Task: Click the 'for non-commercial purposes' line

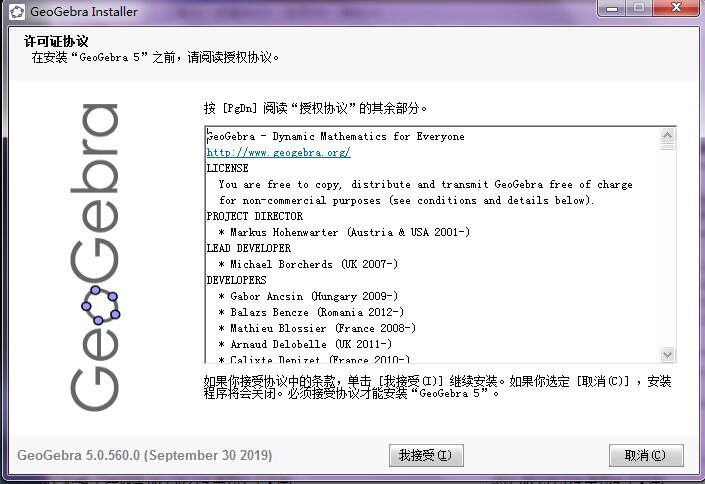Action: (406, 200)
